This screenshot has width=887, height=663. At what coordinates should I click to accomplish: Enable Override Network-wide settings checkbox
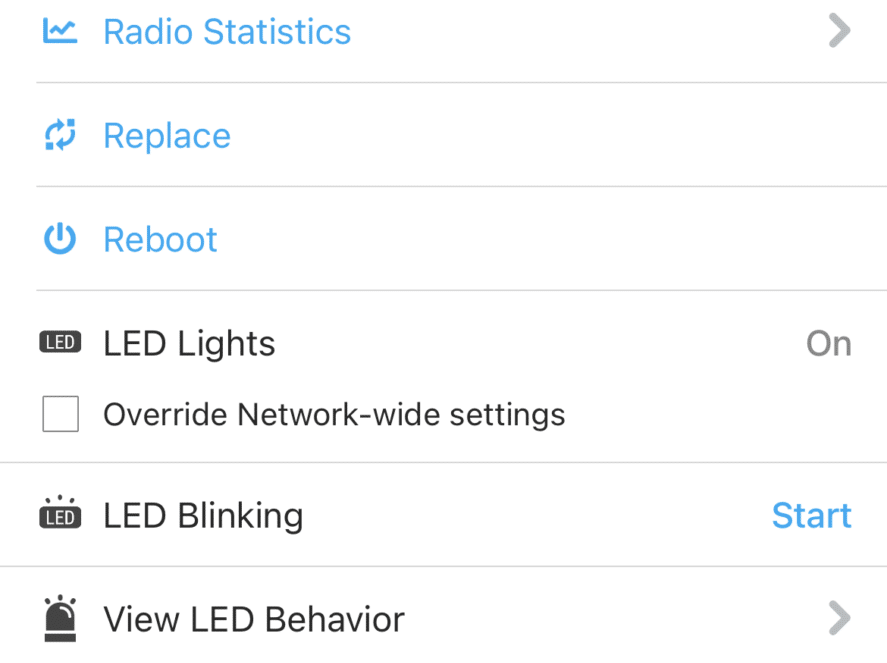tap(61, 414)
